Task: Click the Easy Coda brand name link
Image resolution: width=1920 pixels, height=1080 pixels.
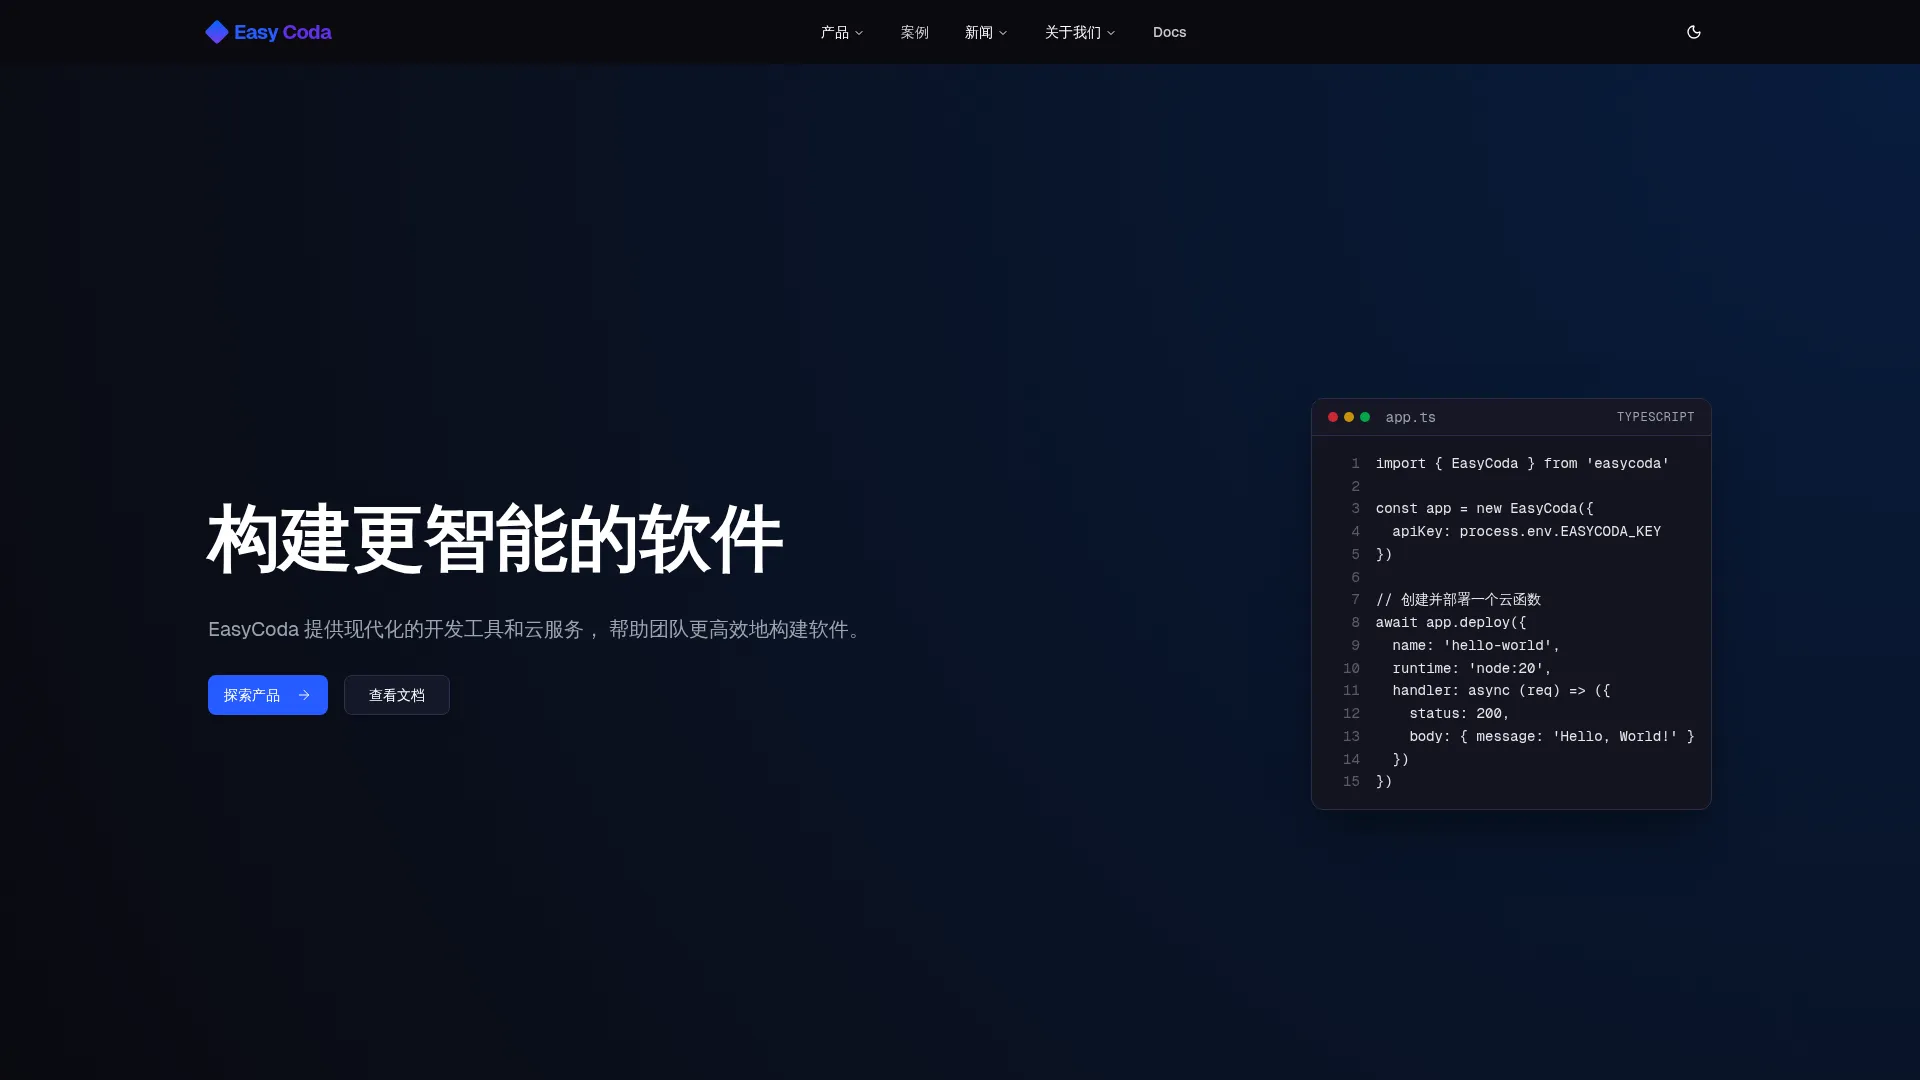Action: (283, 32)
